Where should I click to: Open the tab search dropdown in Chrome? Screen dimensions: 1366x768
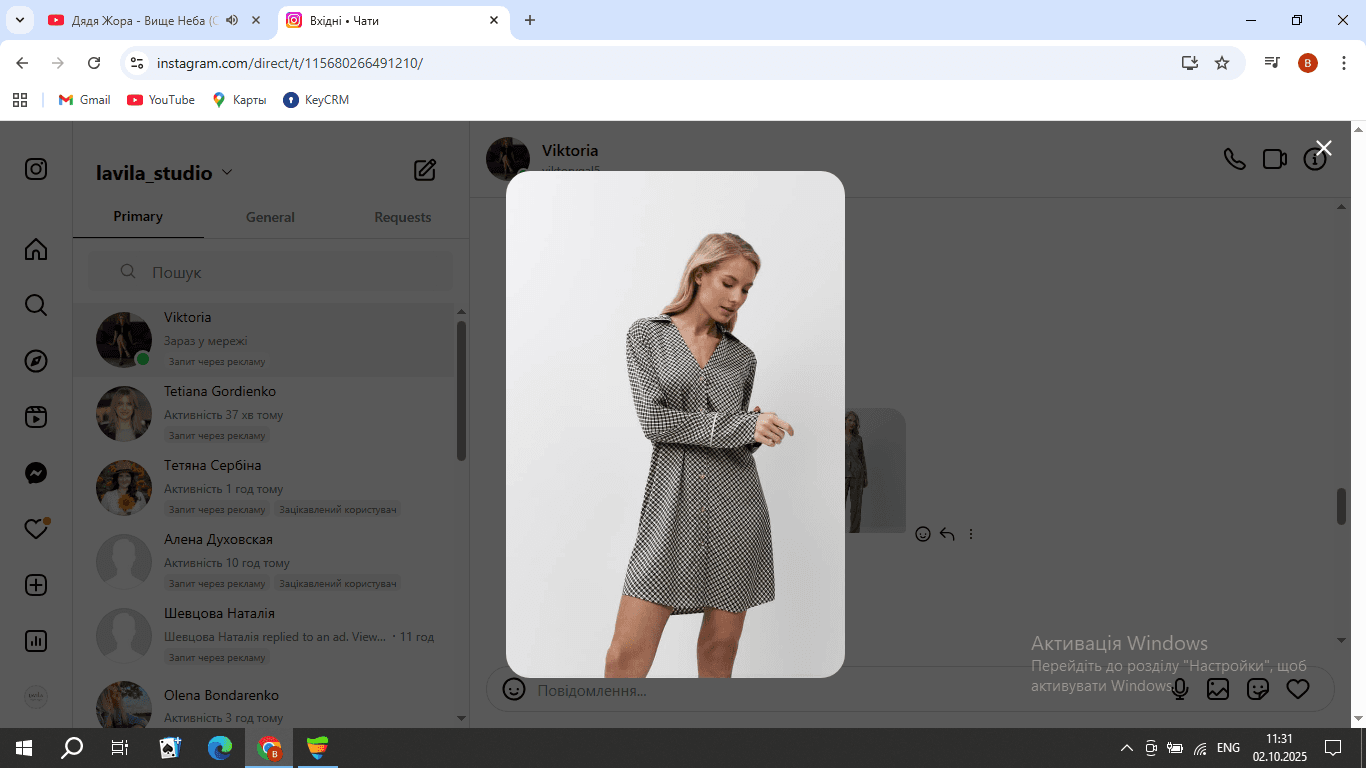tap(19, 20)
